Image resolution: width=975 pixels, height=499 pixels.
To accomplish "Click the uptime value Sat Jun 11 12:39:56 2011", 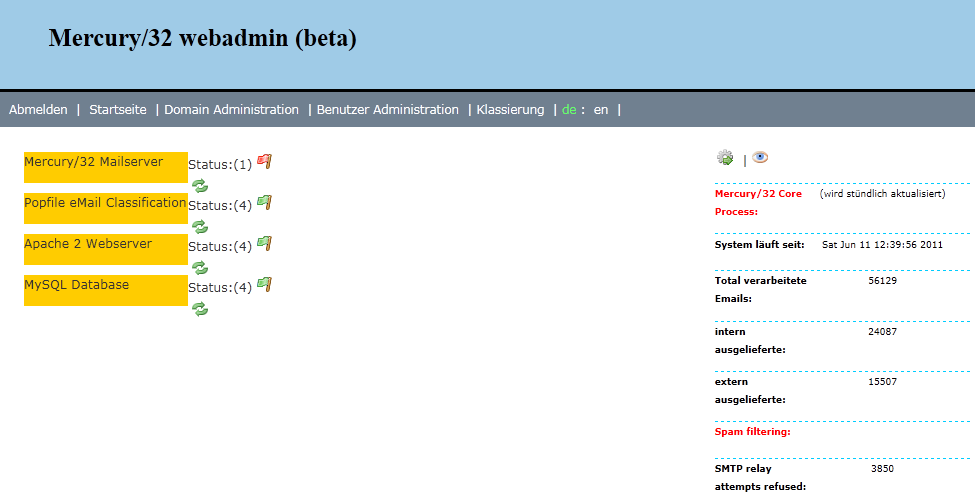I will (882, 245).
